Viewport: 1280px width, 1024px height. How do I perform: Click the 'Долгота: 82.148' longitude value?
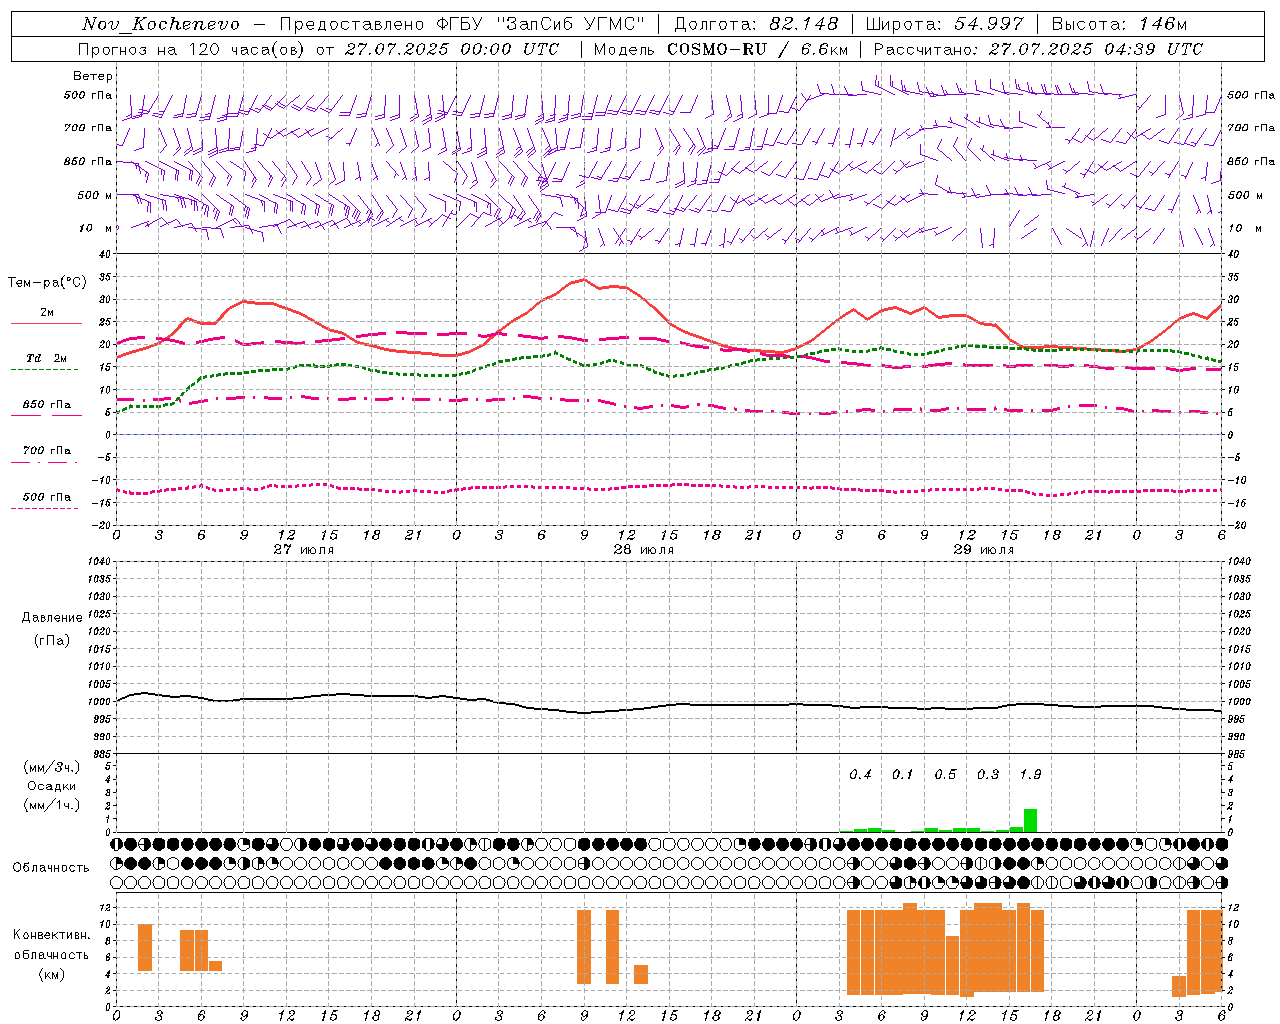pos(756,24)
